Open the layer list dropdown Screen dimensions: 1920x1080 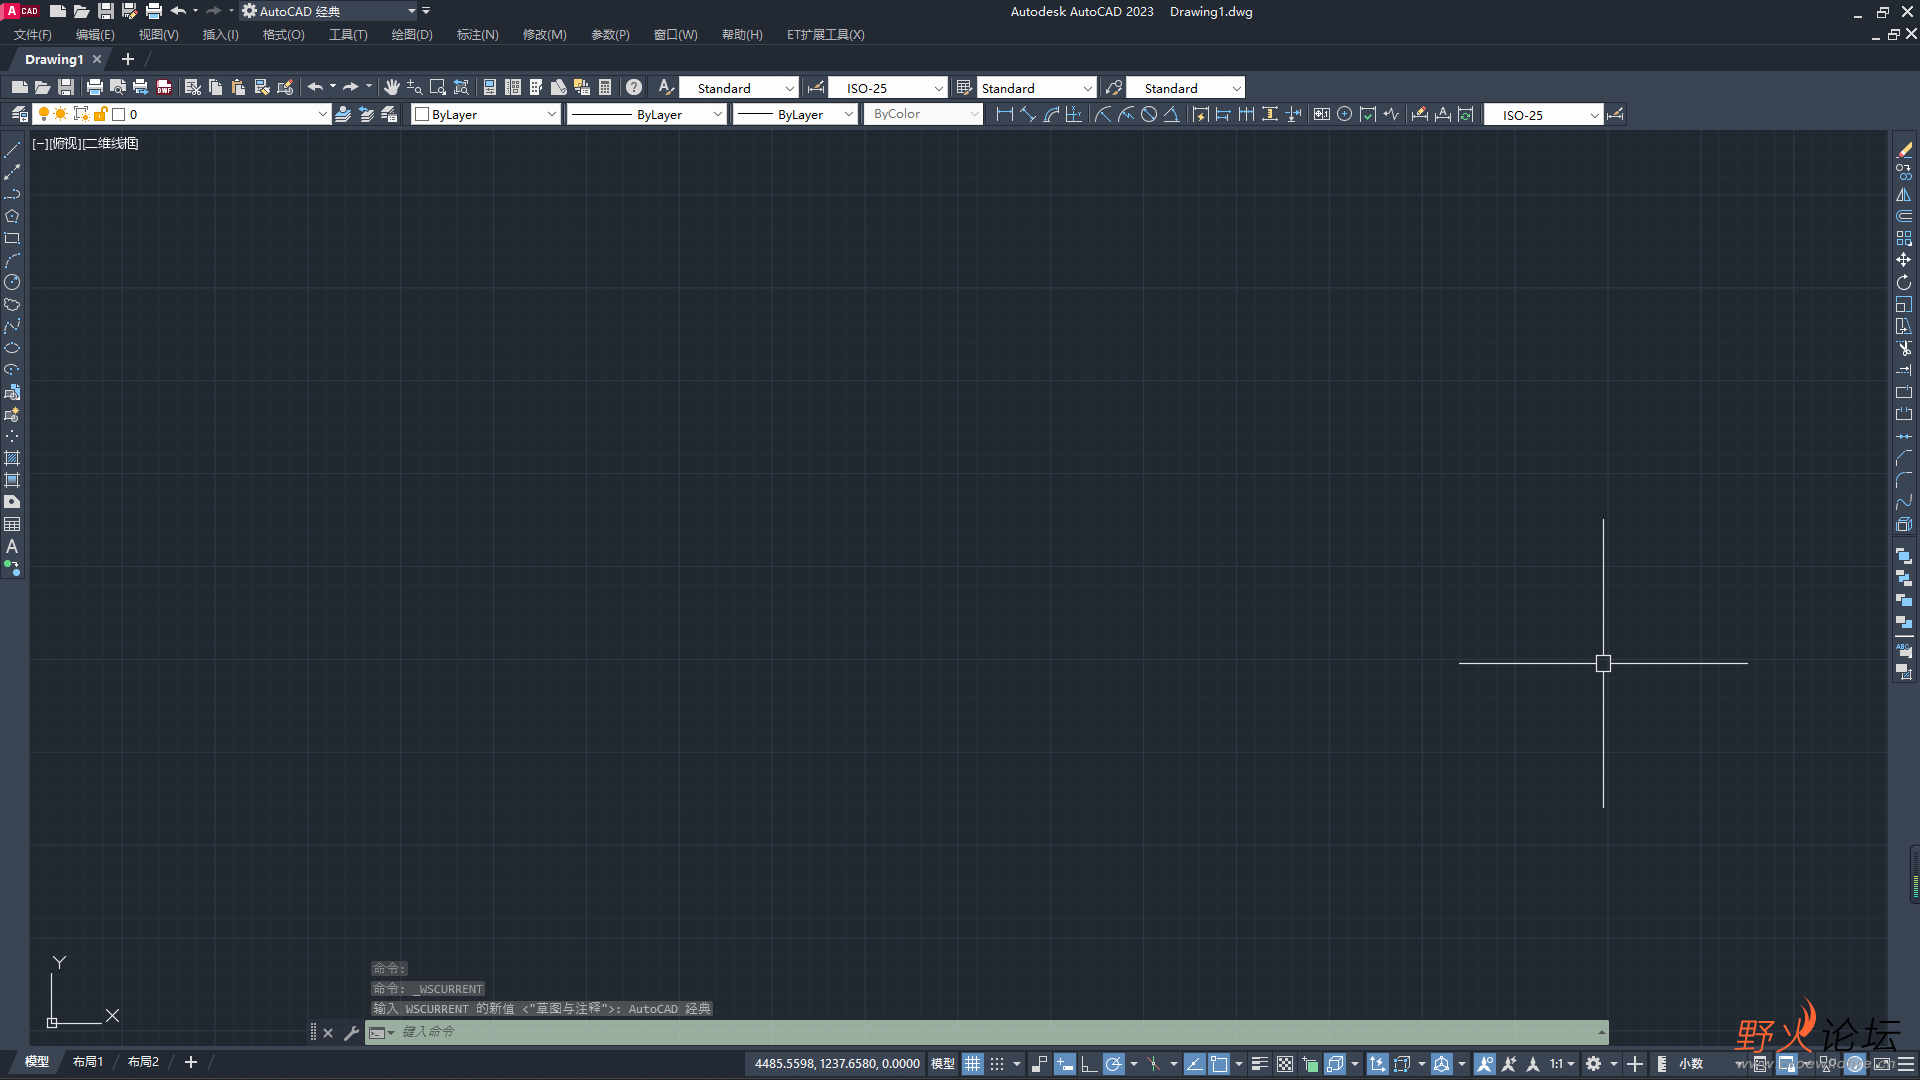point(322,114)
